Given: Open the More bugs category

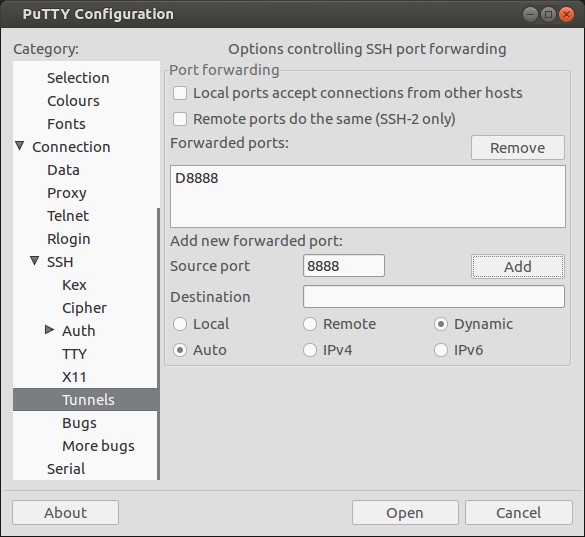Looking at the screenshot, I should coord(98,446).
